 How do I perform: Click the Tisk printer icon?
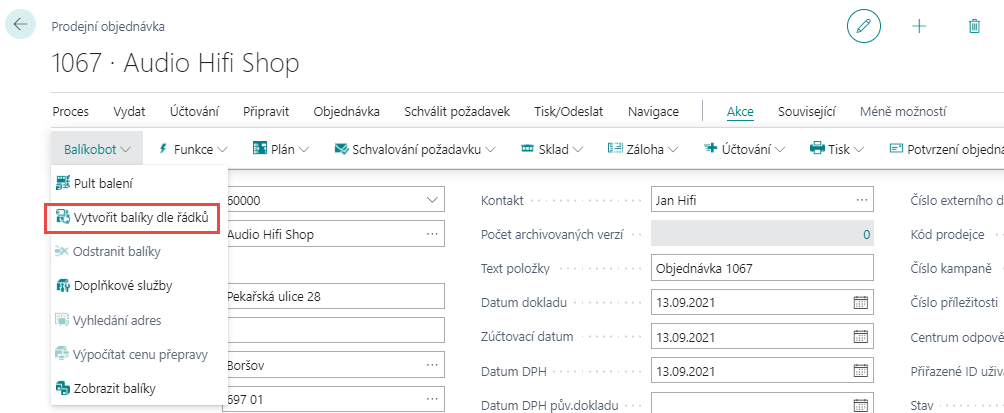click(817, 149)
